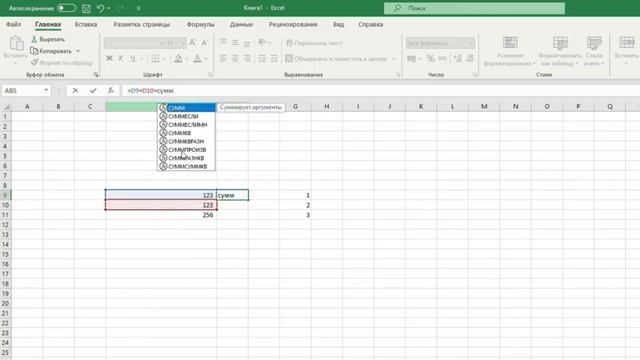Click Объединить и поместить в центре
Viewport: 640px width, 360px height.
tap(336, 59)
